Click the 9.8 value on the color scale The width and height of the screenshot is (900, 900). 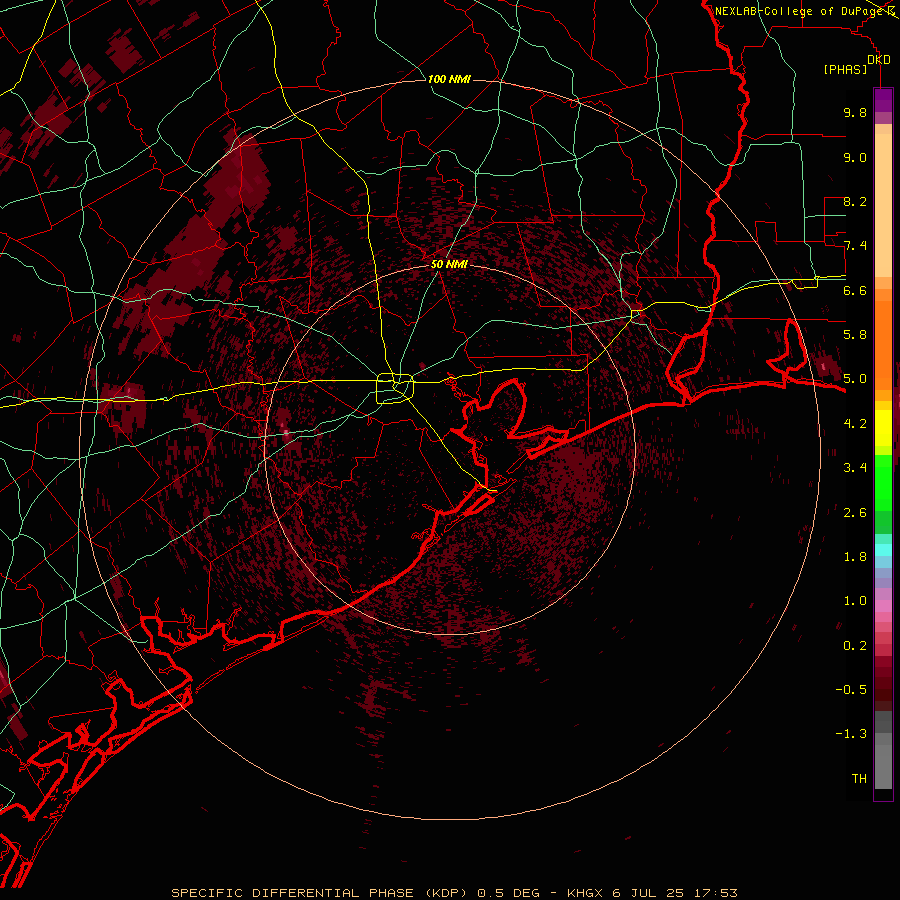click(855, 112)
